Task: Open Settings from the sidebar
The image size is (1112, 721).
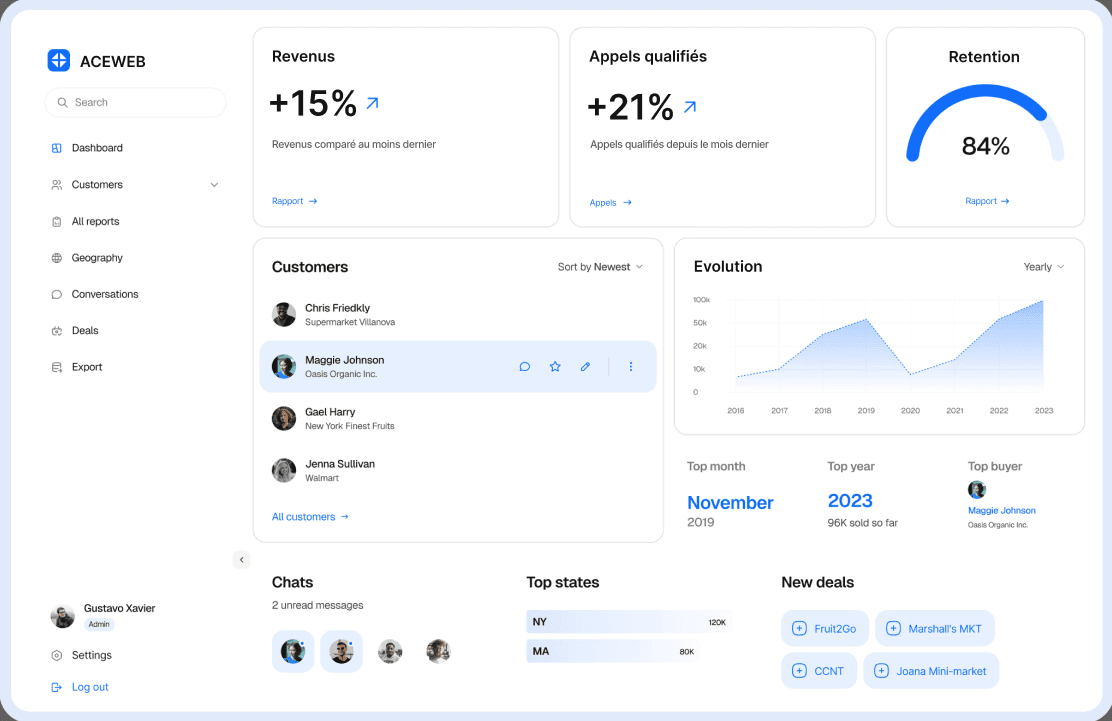Action: pos(93,655)
